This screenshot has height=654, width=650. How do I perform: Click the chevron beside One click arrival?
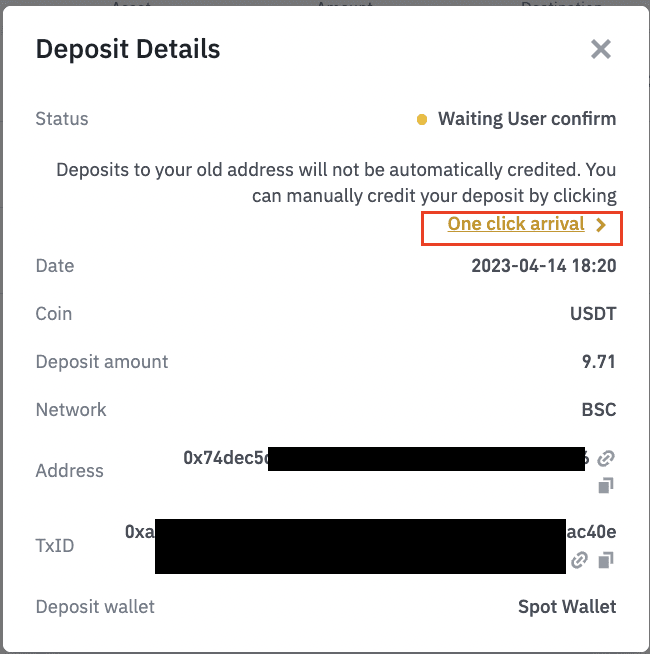click(x=601, y=225)
